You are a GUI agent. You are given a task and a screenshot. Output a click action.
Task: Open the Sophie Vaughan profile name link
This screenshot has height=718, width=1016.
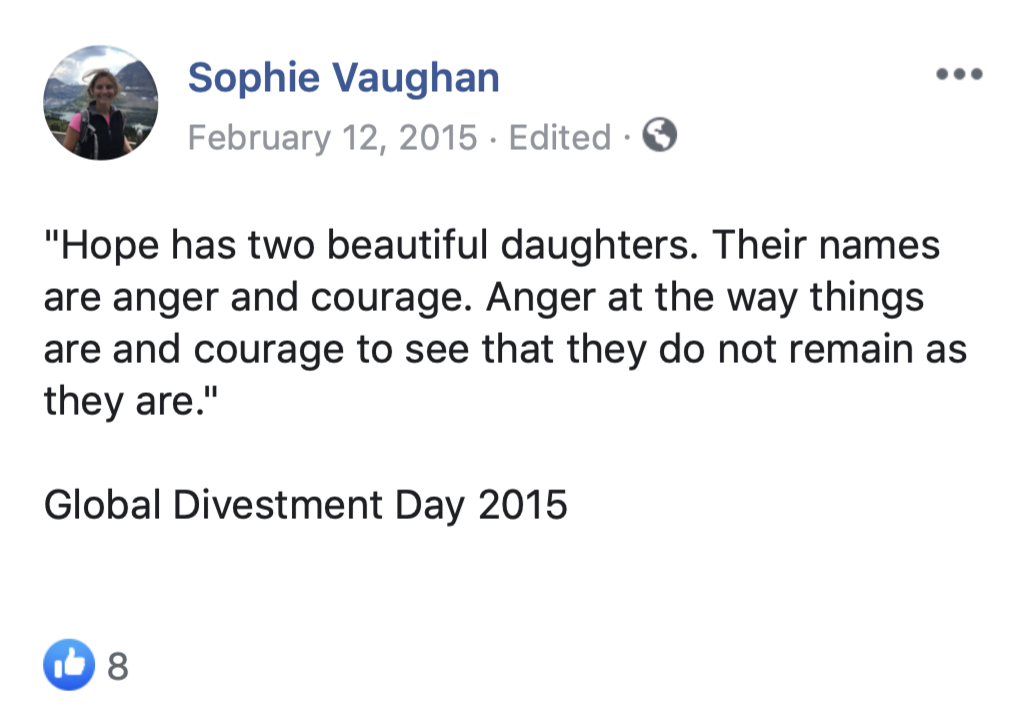tap(343, 78)
